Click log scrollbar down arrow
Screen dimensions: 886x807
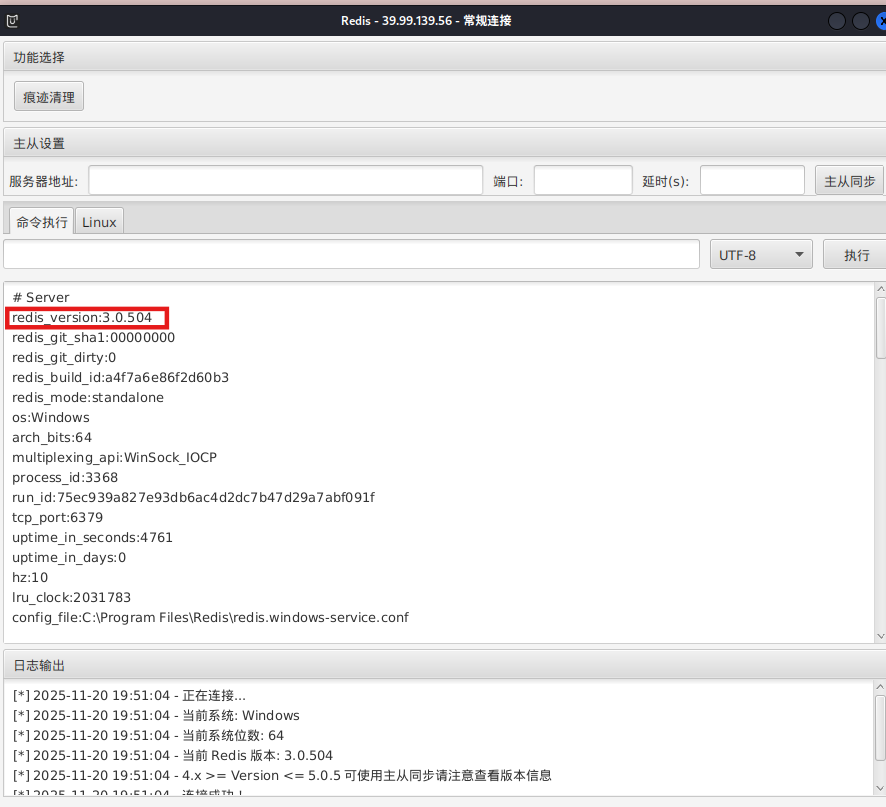click(x=880, y=788)
